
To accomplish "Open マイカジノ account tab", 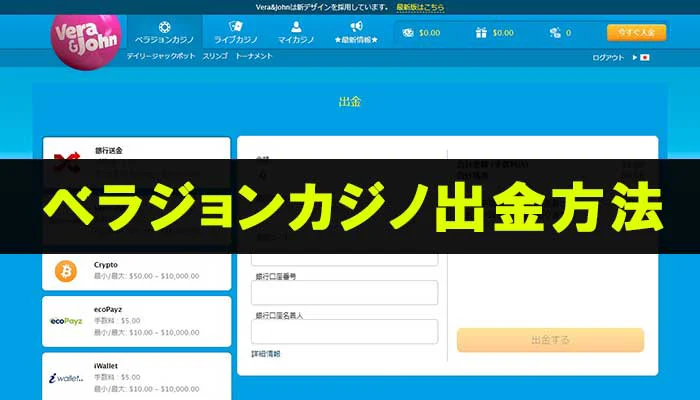I will click(x=296, y=33).
